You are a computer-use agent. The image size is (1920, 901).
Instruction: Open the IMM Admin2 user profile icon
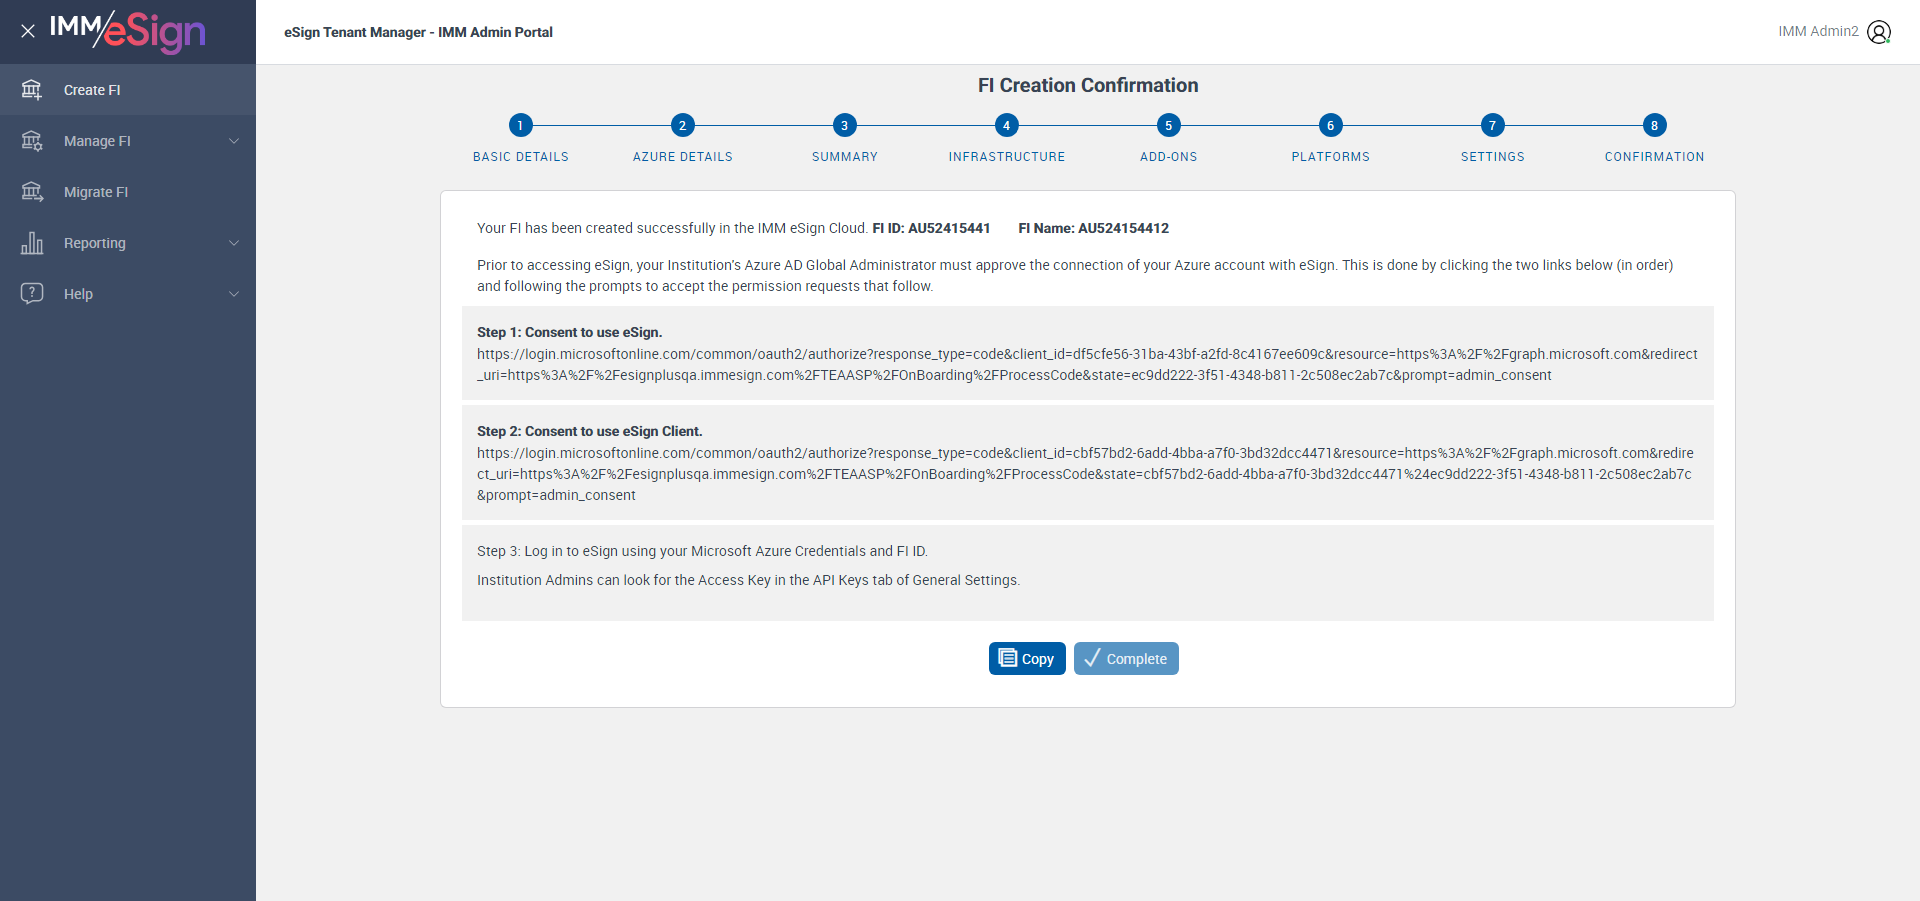coord(1879,32)
